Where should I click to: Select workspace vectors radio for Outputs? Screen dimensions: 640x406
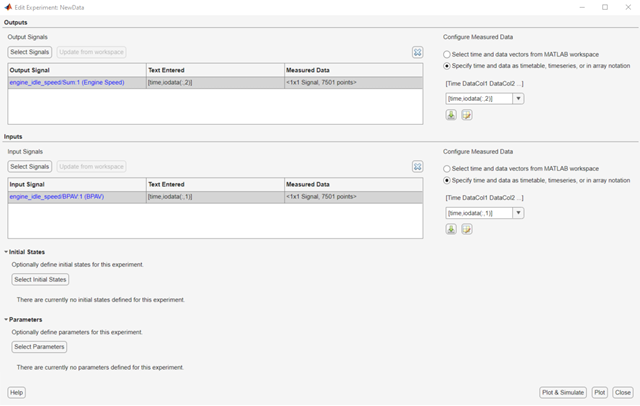point(447,54)
